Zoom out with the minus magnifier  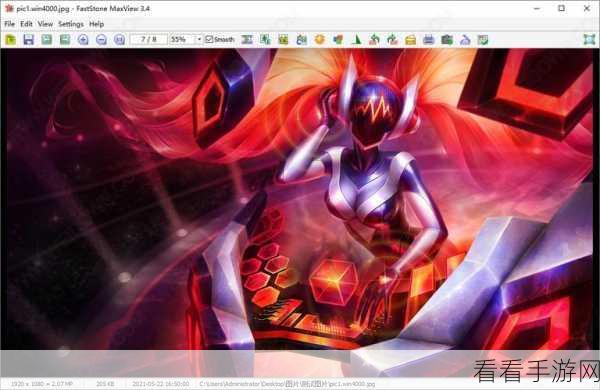[x=101, y=39]
